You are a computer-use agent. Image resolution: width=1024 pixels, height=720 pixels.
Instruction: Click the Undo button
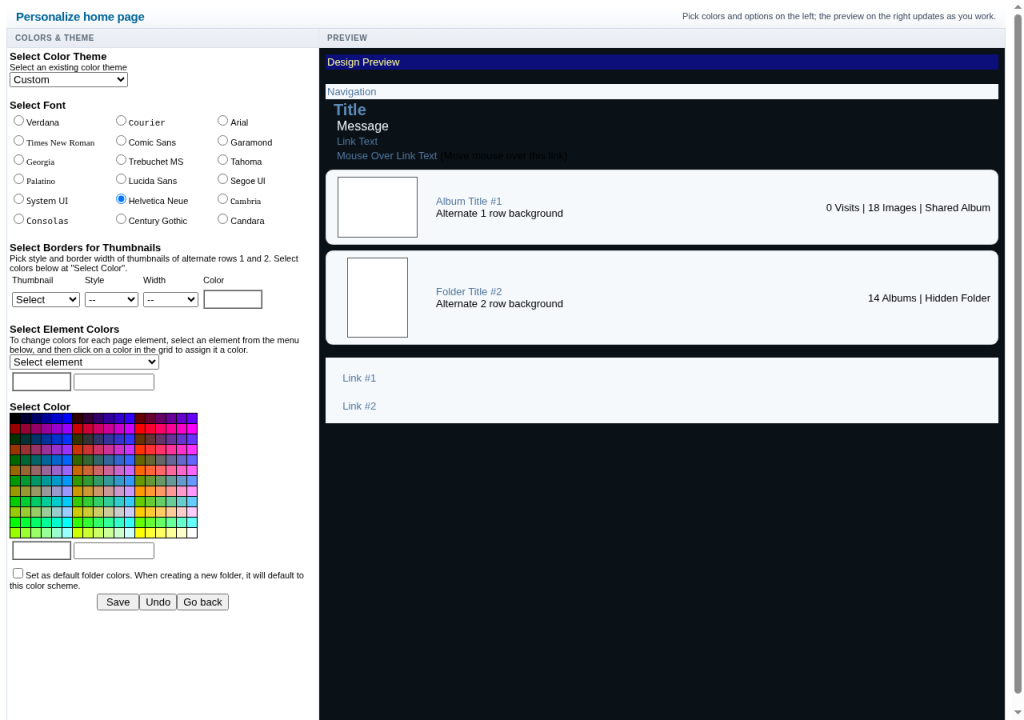(x=157, y=602)
